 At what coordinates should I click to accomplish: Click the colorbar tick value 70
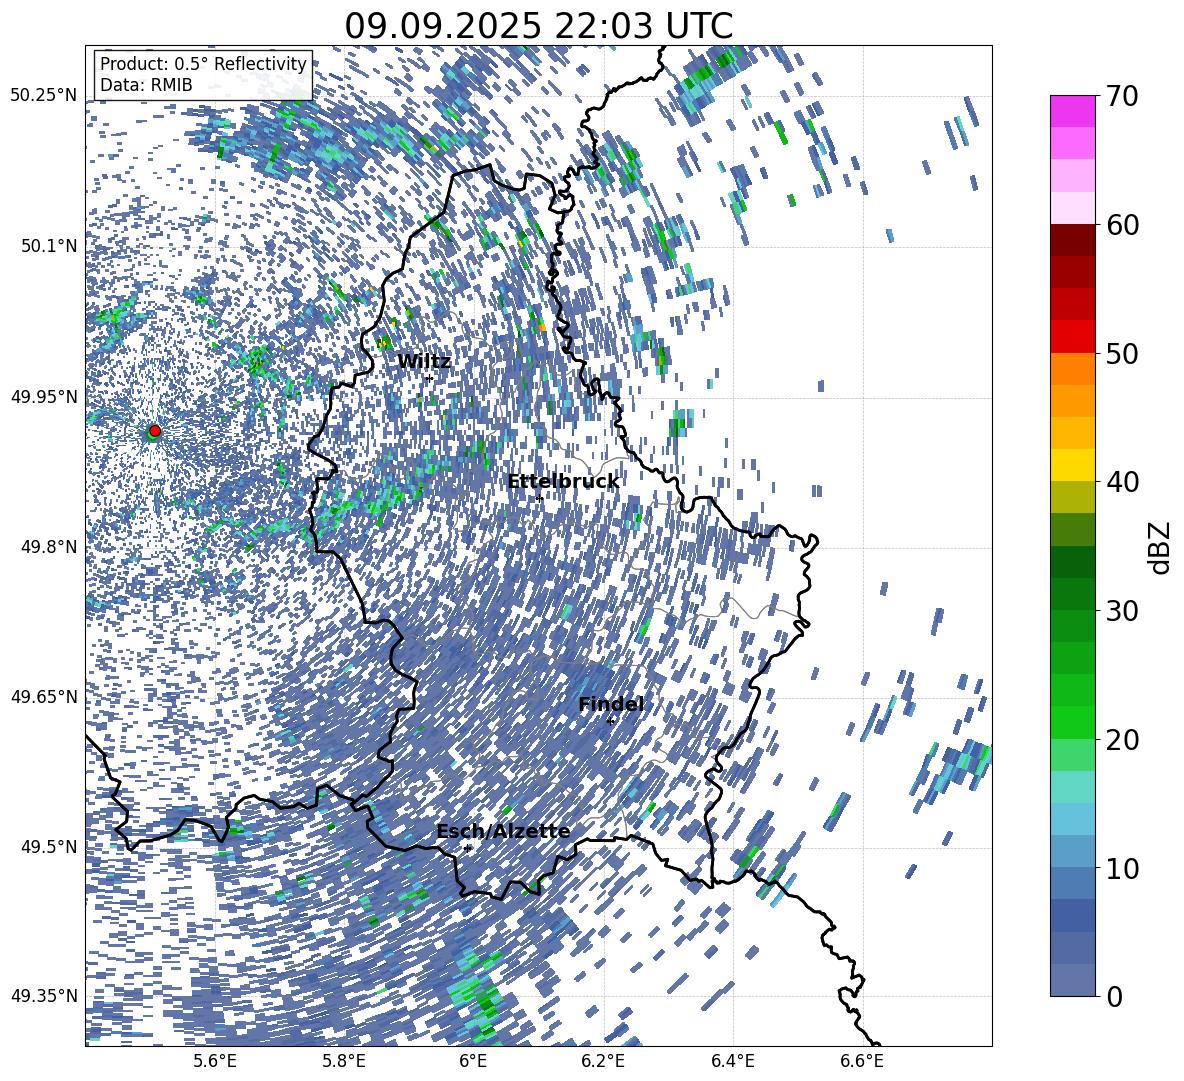pos(1122,96)
